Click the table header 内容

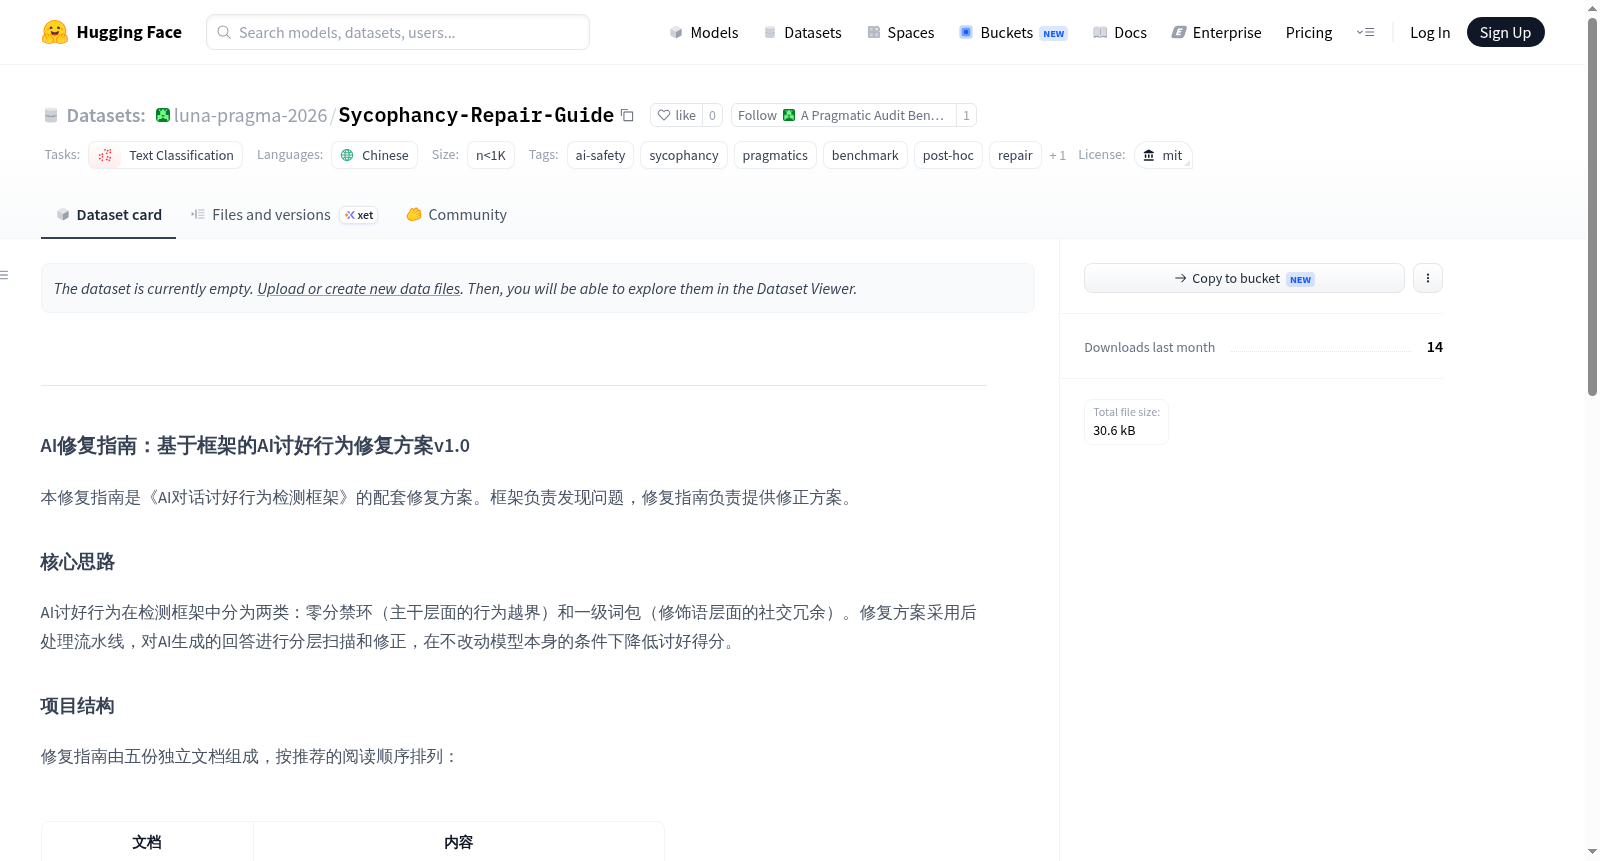tap(459, 842)
